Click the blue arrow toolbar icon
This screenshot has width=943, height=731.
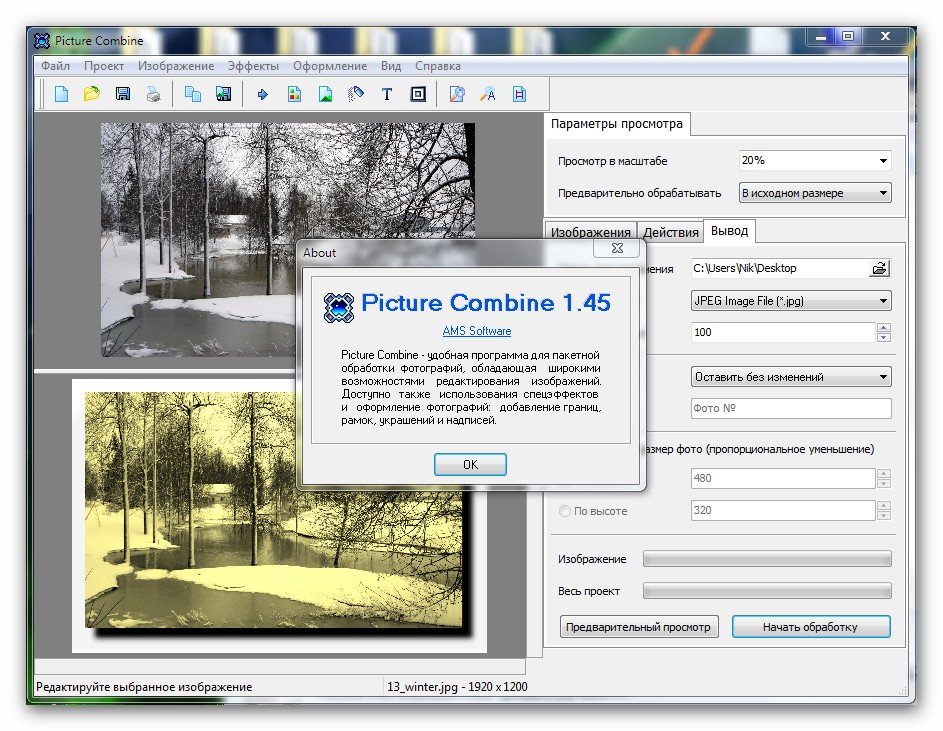coord(264,95)
